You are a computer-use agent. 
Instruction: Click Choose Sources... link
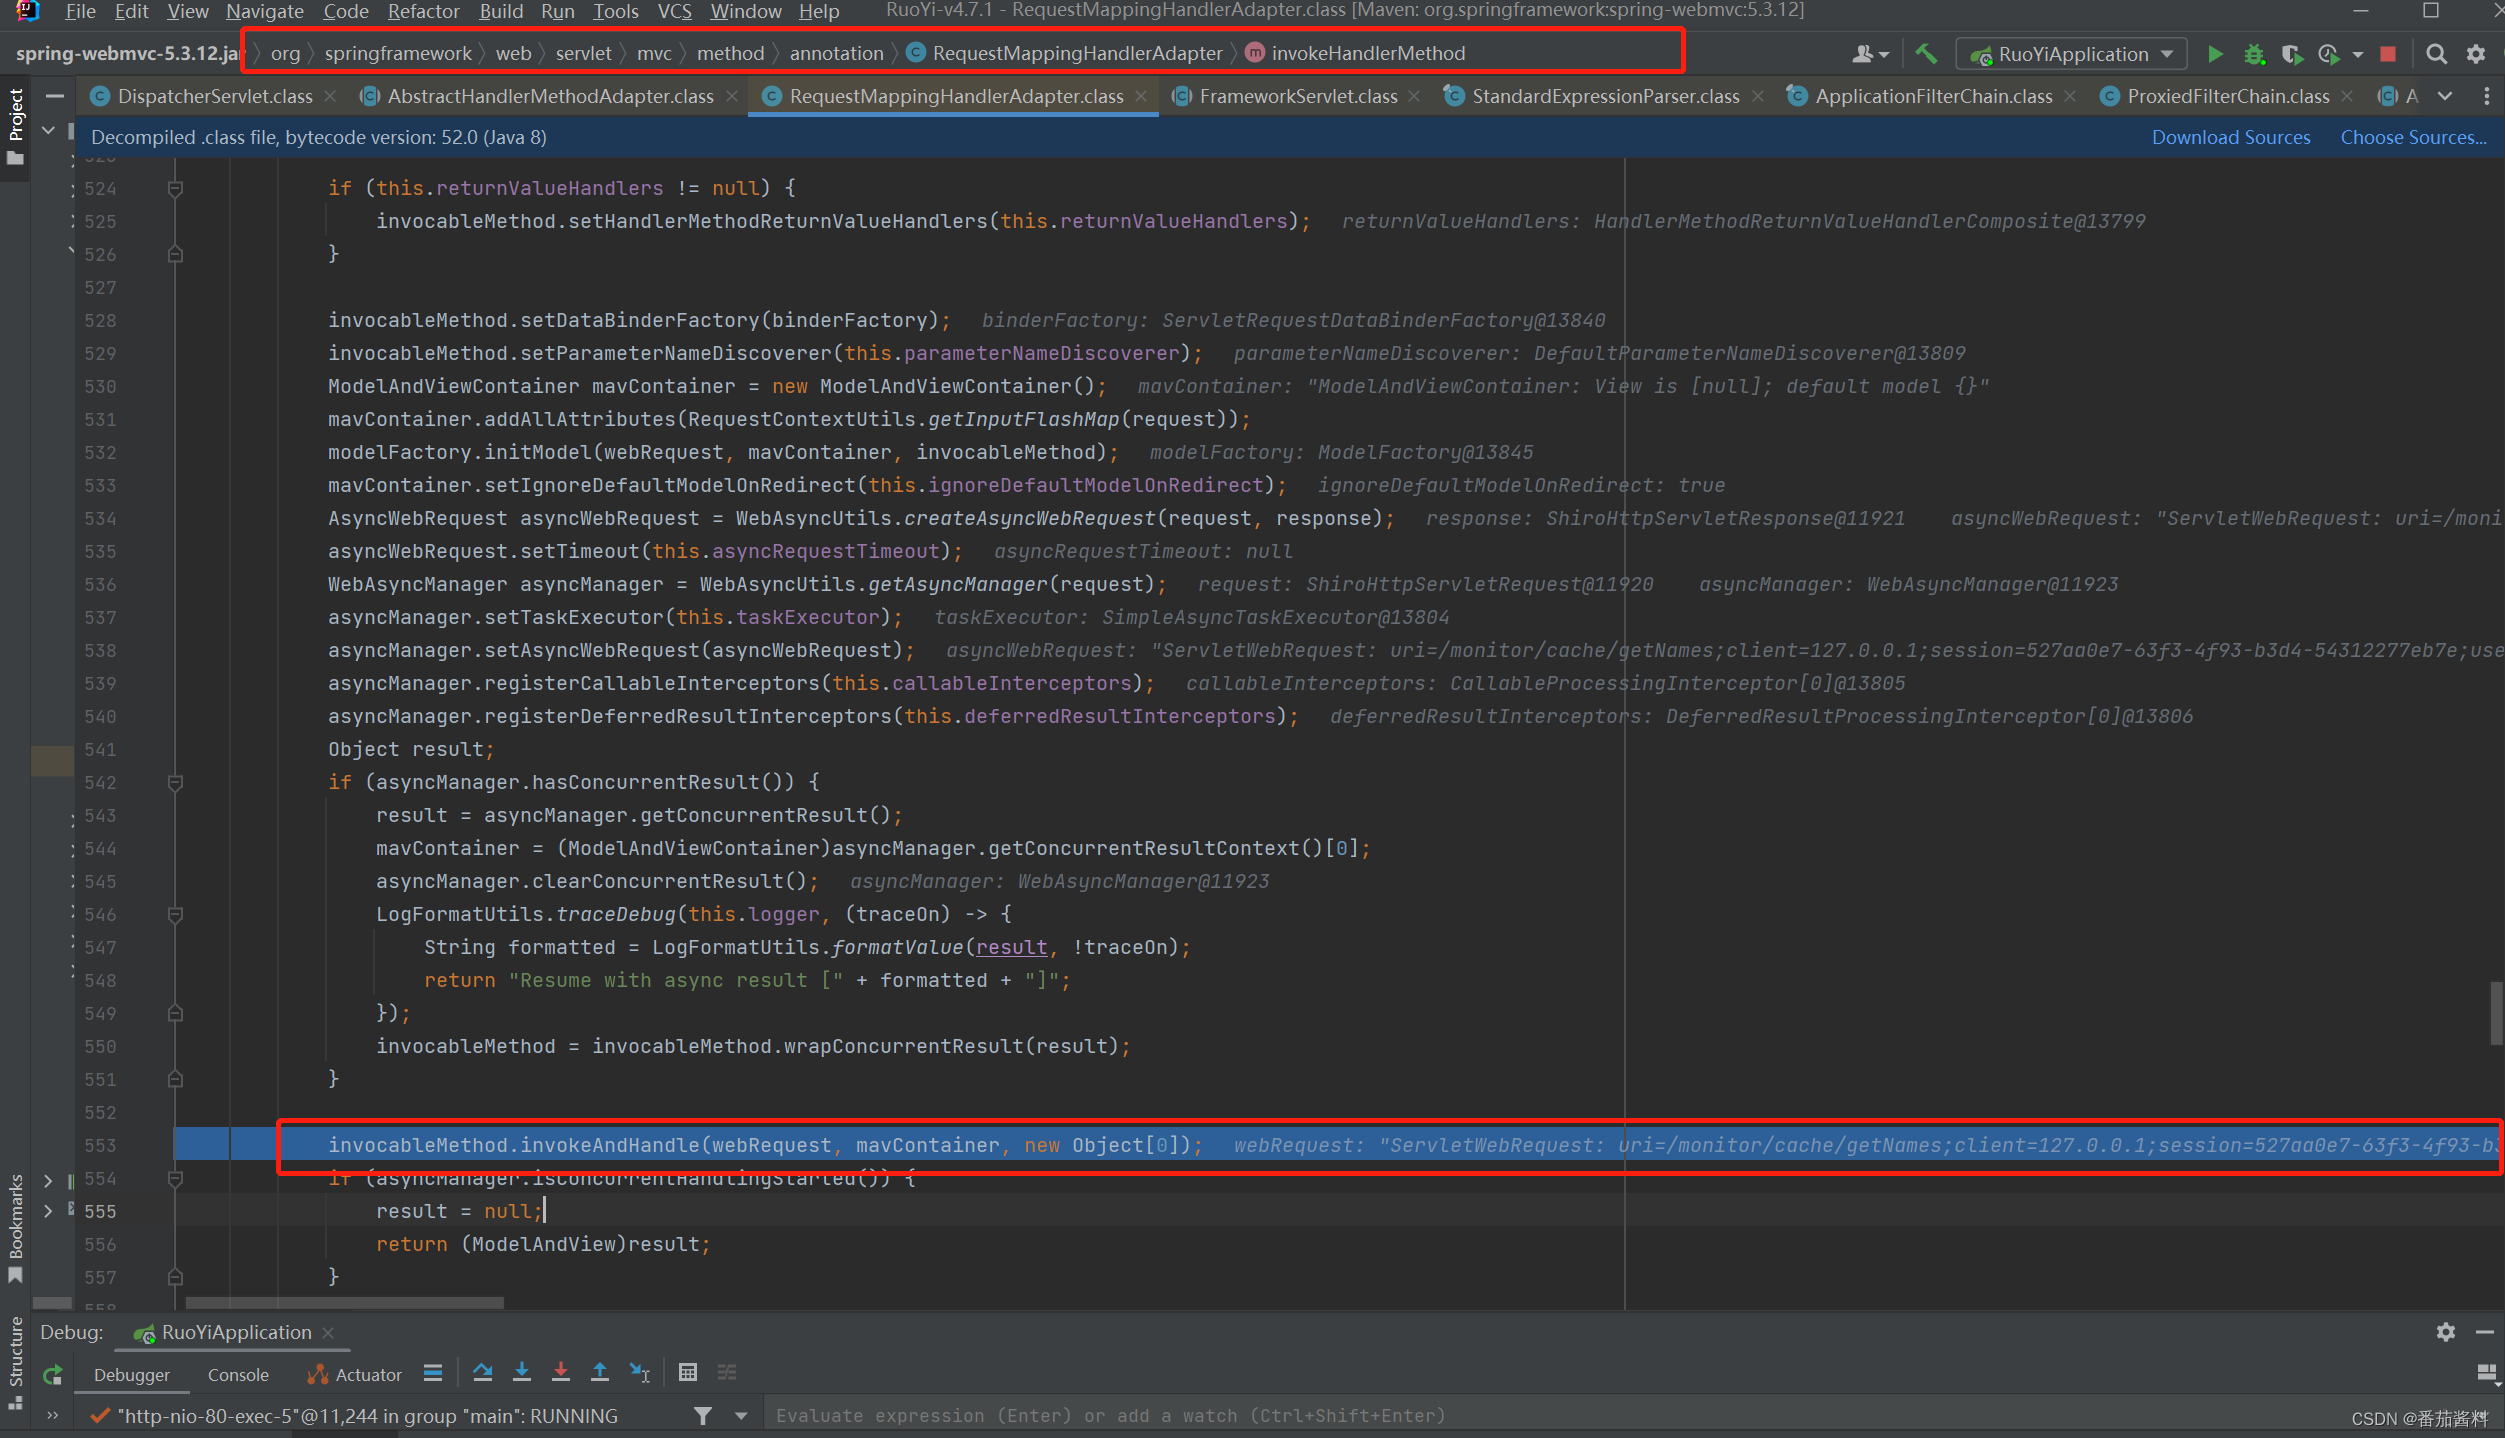(2413, 137)
